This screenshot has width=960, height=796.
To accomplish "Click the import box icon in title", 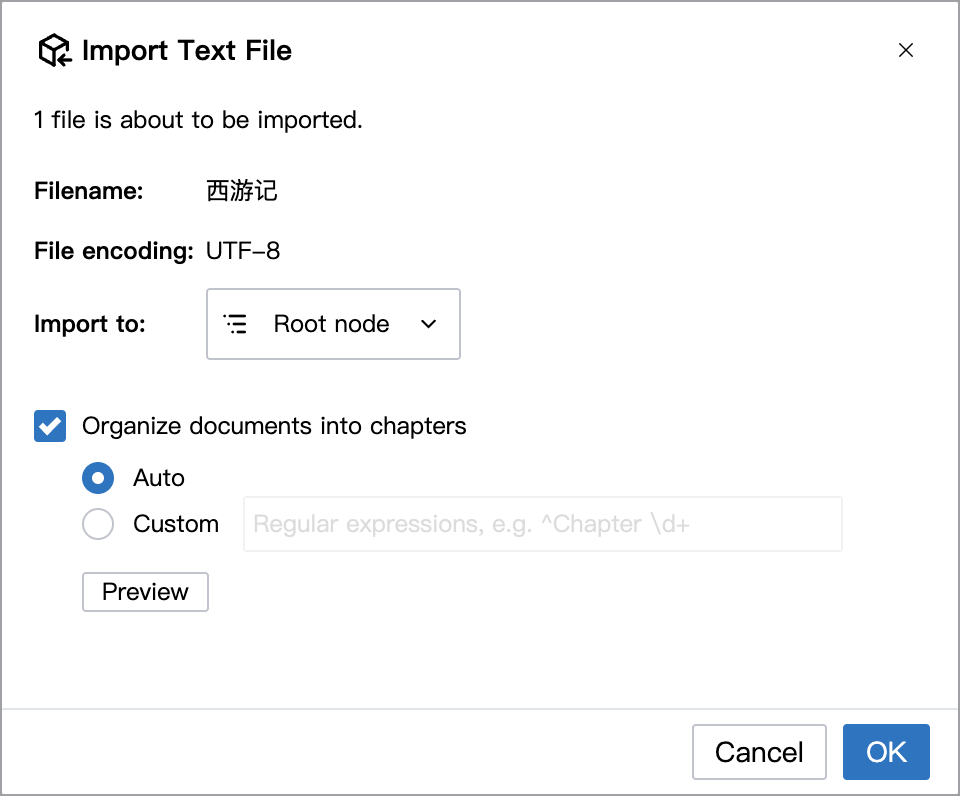I will tap(54, 50).
